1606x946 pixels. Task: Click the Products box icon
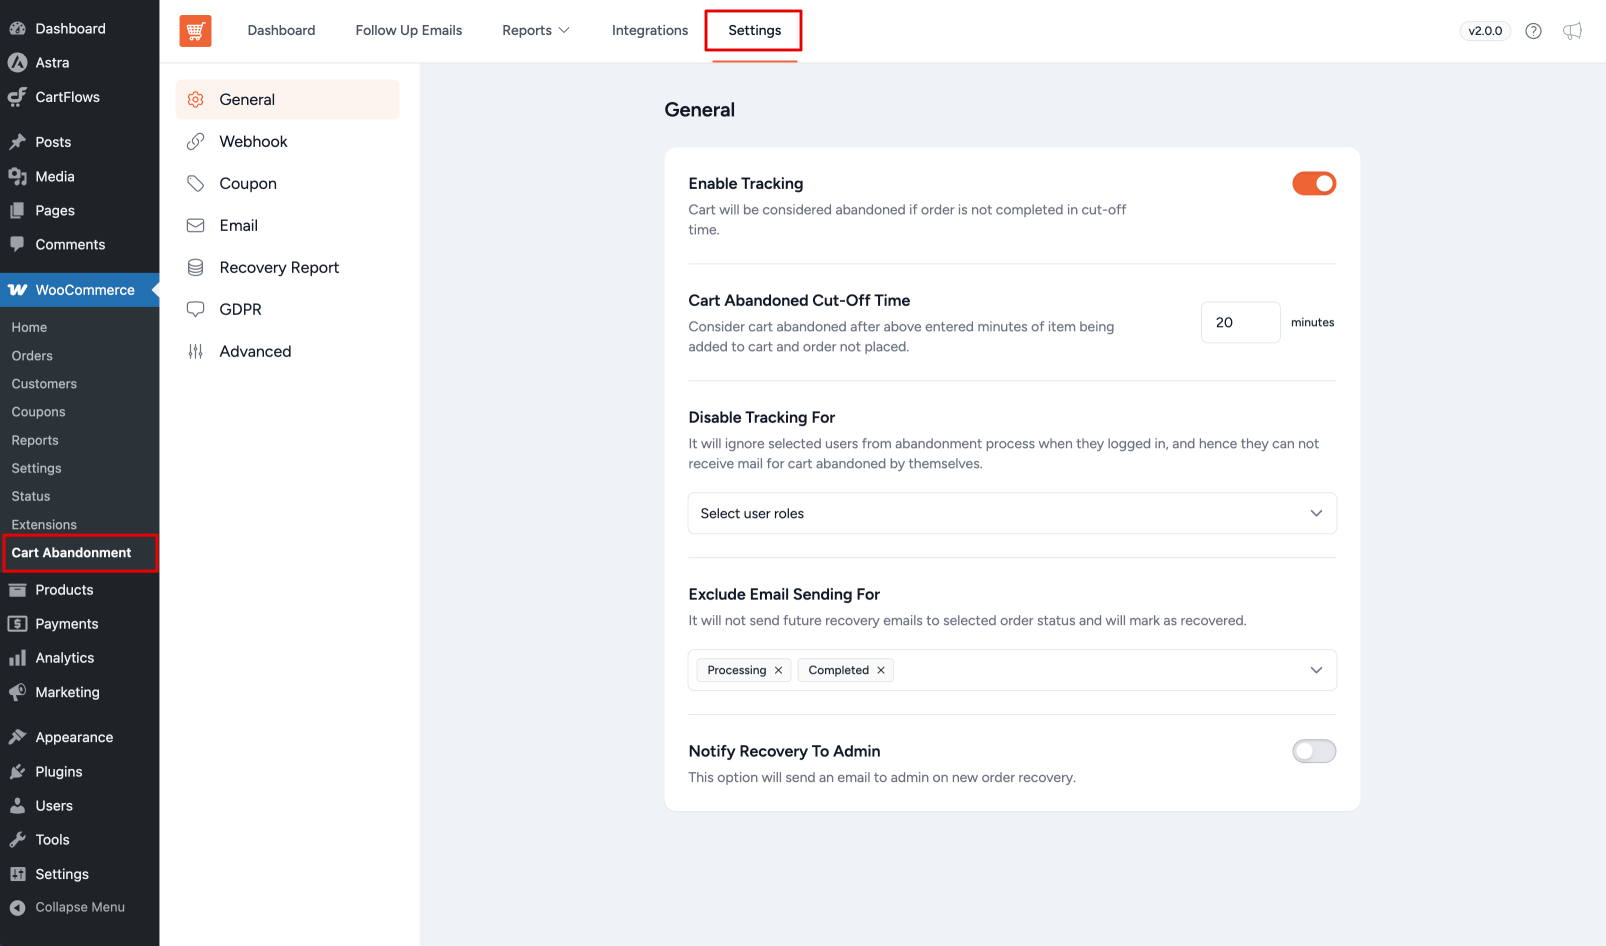click(17, 590)
